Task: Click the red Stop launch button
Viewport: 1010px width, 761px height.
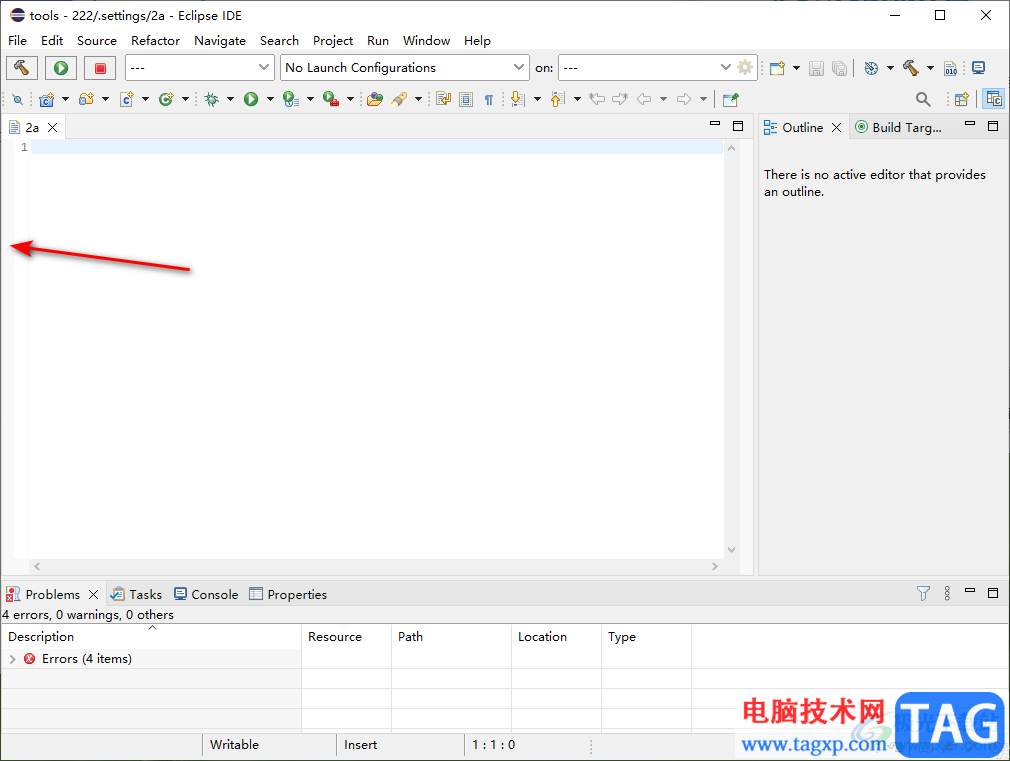Action: [x=100, y=68]
